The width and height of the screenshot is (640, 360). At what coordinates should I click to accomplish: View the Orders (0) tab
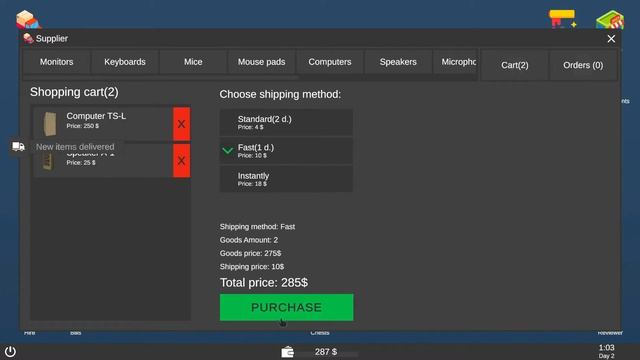point(583,65)
